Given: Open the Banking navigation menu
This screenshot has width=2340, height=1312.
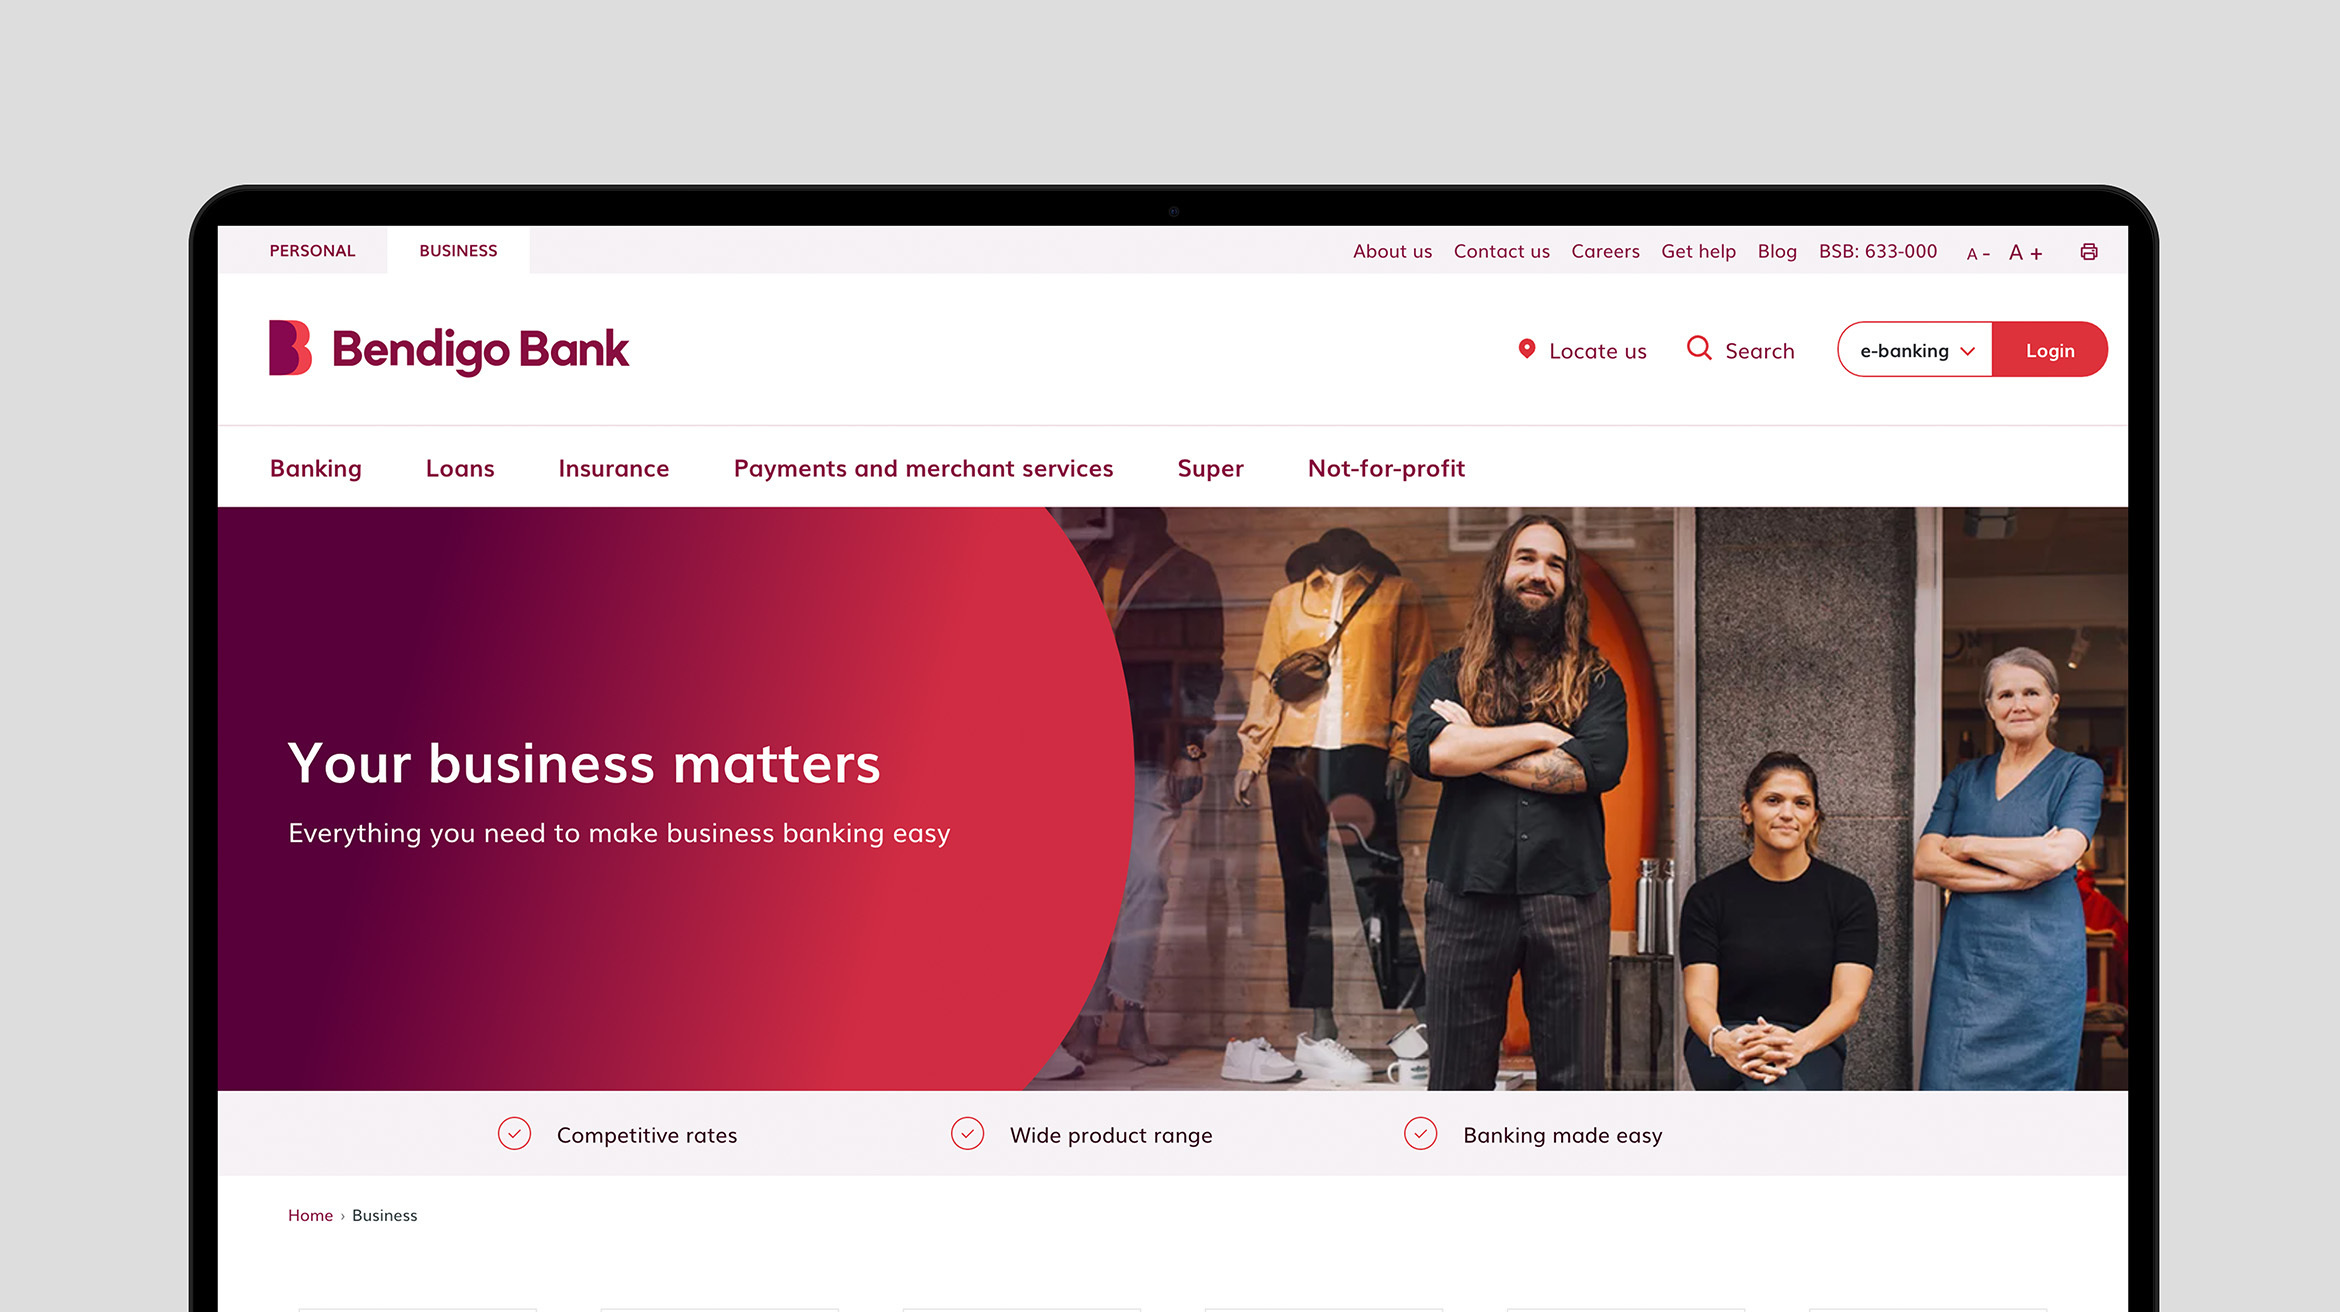Looking at the screenshot, I should point(316,468).
